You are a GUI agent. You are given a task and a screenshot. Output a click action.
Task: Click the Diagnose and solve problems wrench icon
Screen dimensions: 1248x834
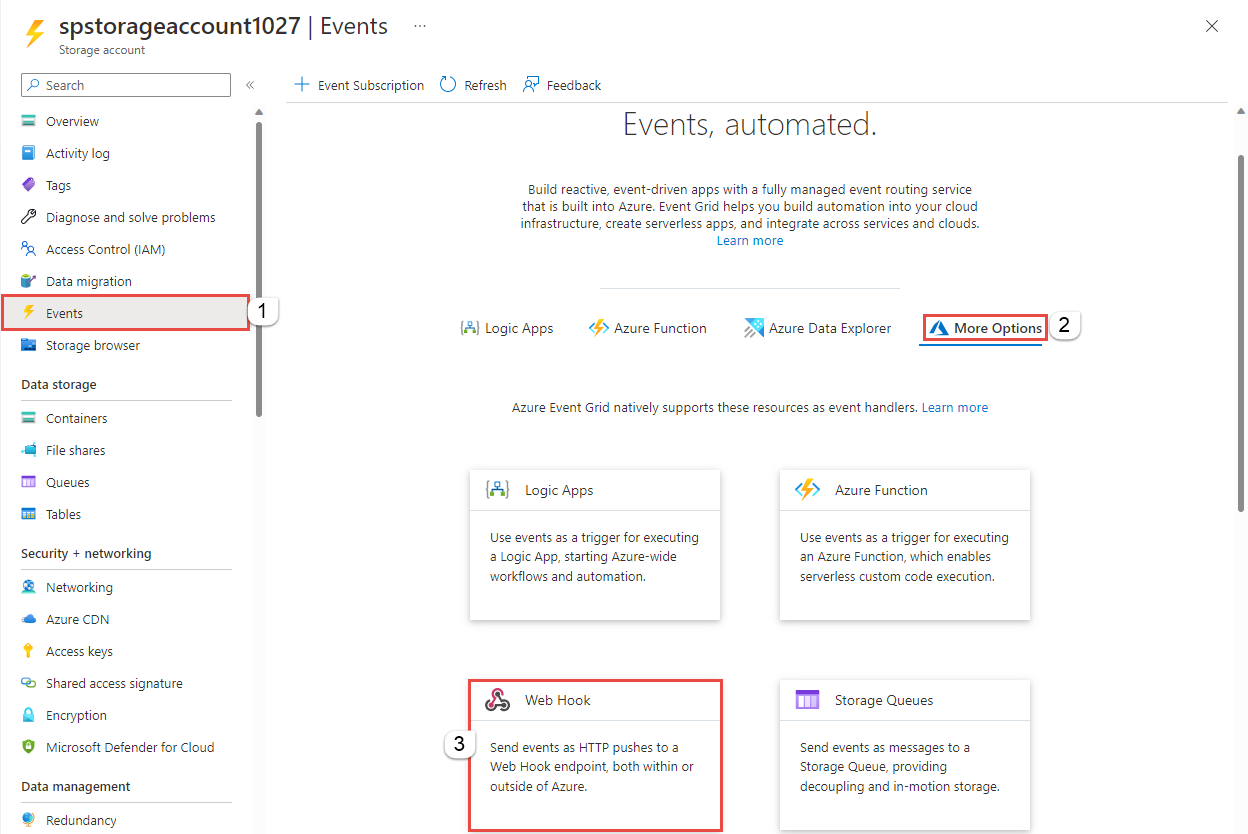[x=28, y=217]
